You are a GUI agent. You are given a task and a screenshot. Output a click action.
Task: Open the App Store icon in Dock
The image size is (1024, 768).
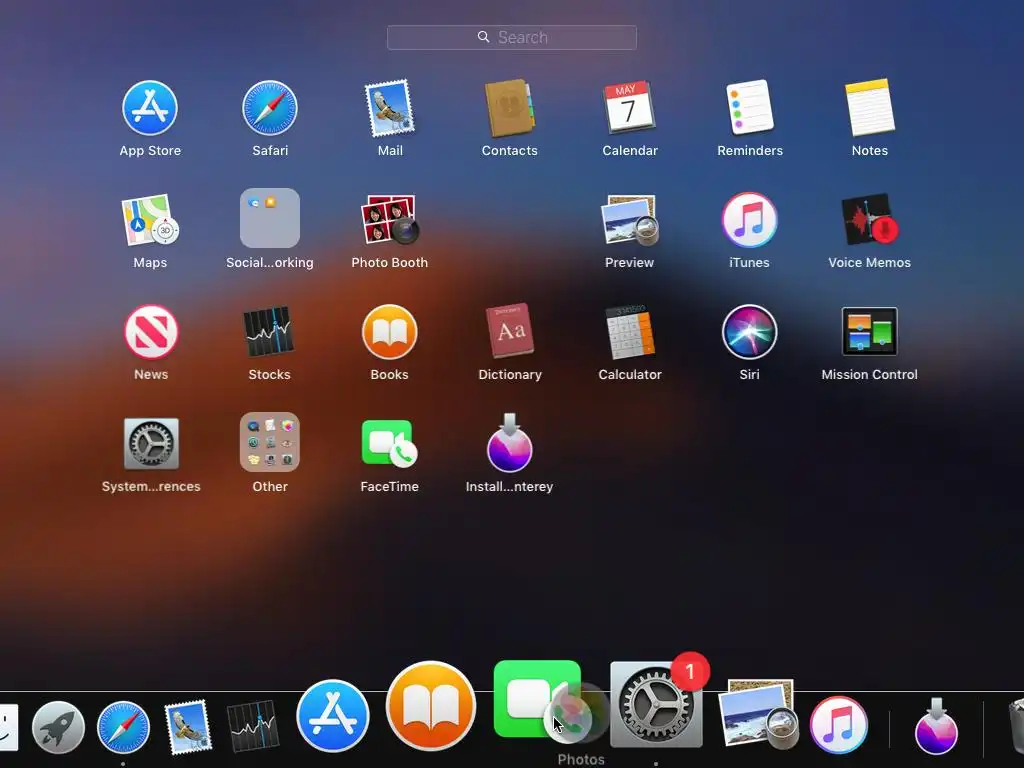click(x=333, y=716)
